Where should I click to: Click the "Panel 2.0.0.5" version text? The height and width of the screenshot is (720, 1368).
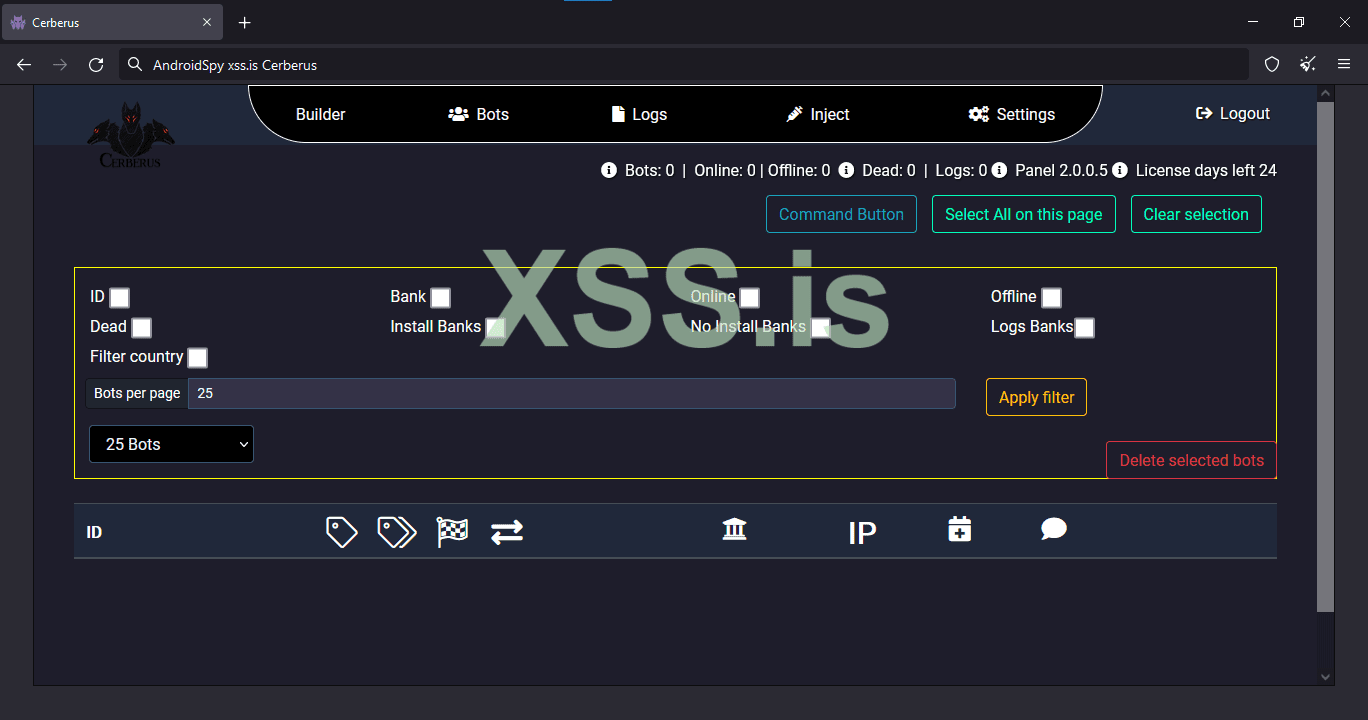(x=1061, y=170)
